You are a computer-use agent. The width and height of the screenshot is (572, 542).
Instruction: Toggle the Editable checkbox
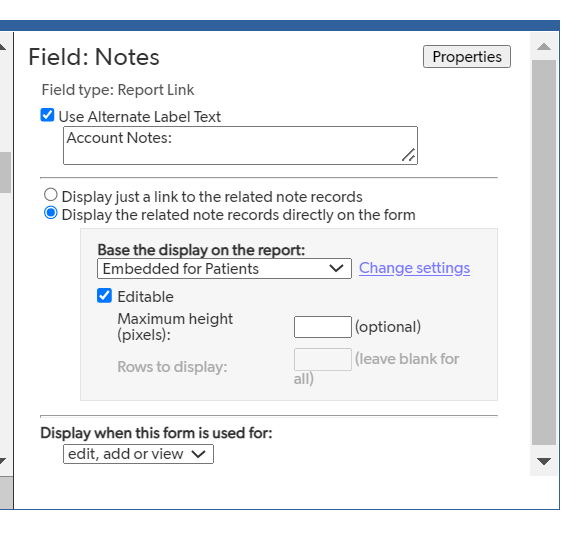point(104,295)
